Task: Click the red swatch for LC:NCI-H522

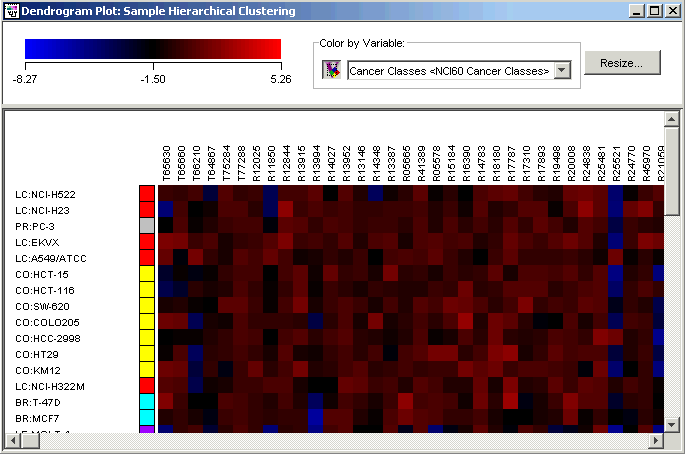Action: click(147, 194)
